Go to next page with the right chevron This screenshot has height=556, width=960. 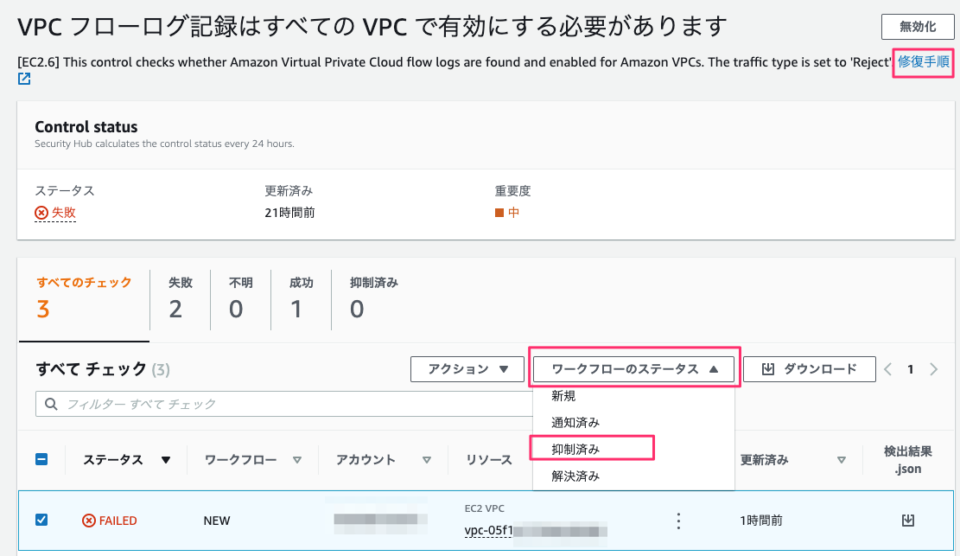[934, 369]
